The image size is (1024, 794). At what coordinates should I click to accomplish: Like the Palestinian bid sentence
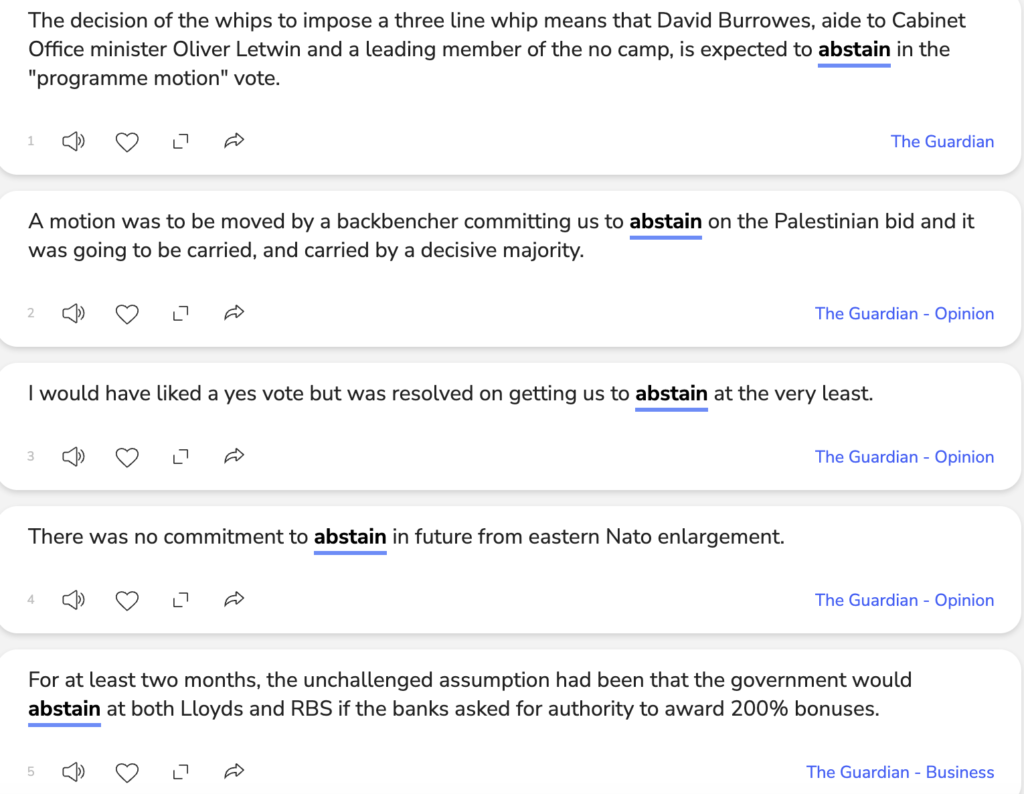pyautogui.click(x=127, y=314)
